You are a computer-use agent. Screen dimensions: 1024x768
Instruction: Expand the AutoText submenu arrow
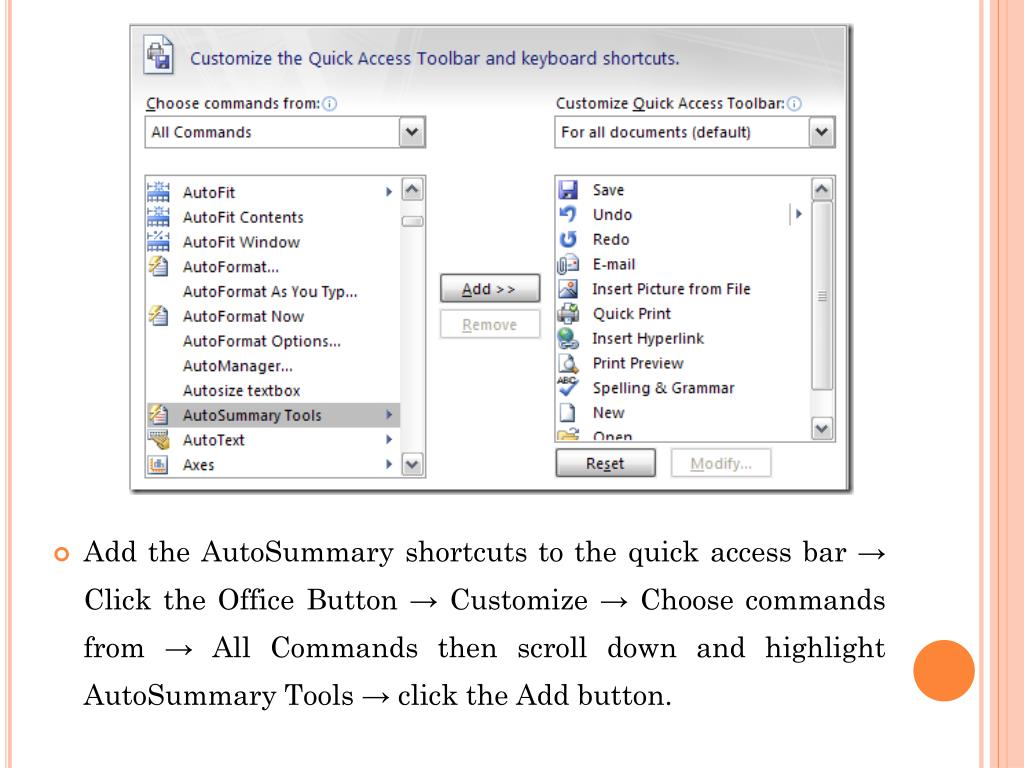coord(389,440)
